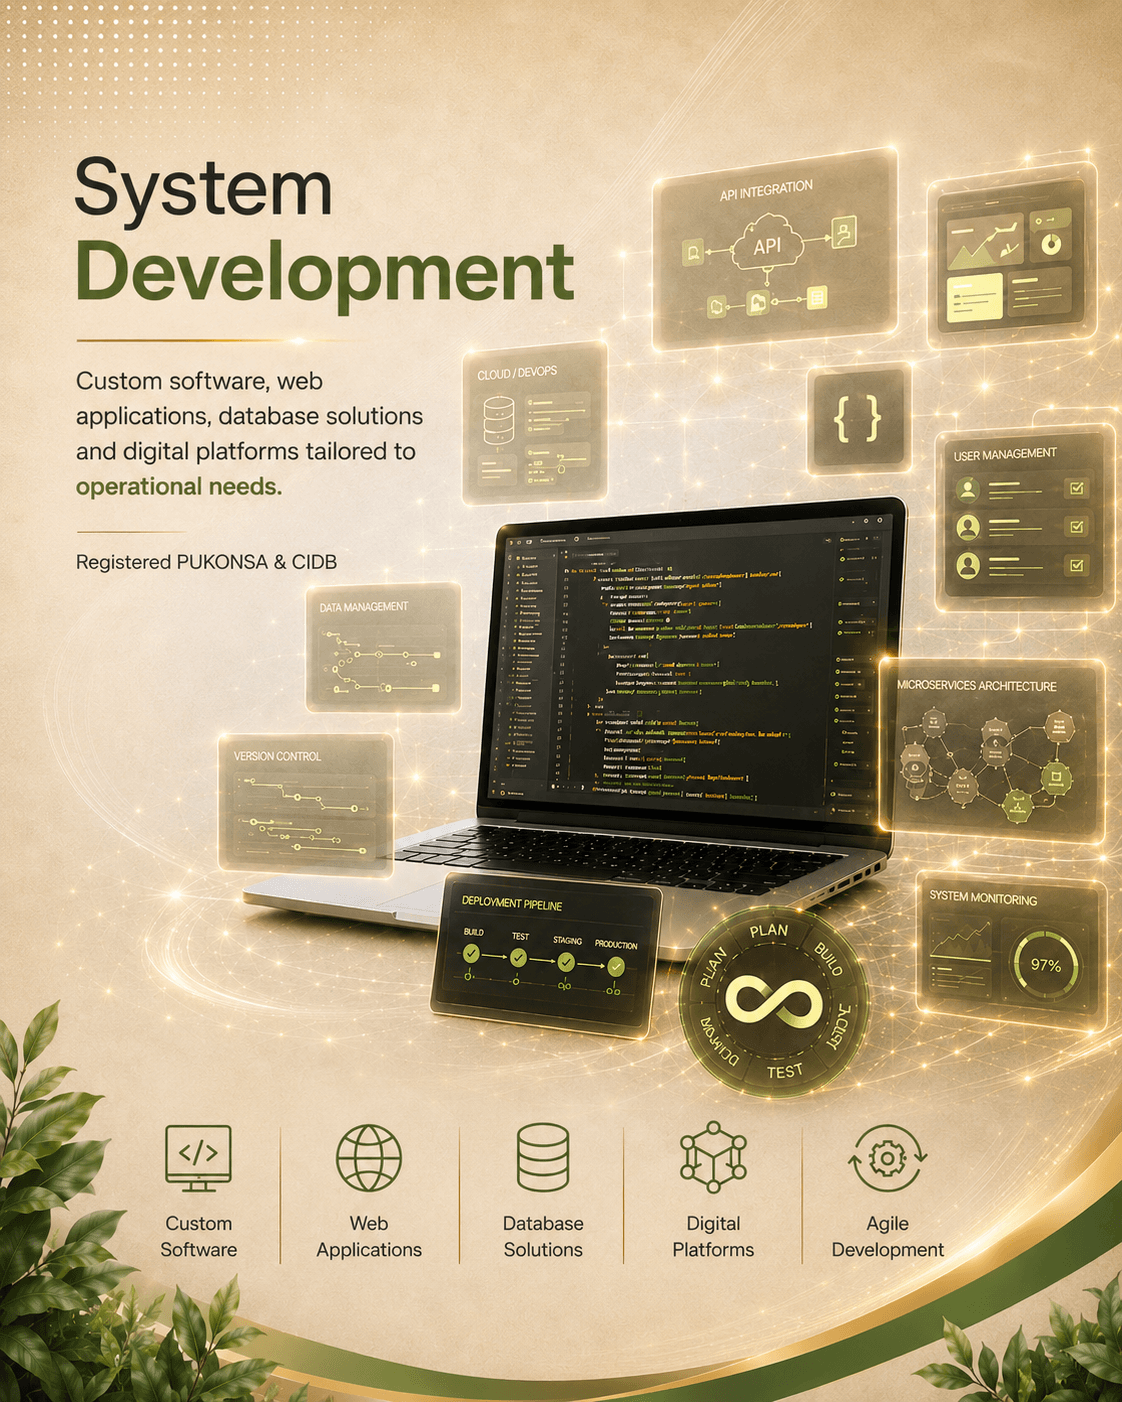
Task: Click the node diagram in Microservices Architecture card
Action: [x=988, y=763]
